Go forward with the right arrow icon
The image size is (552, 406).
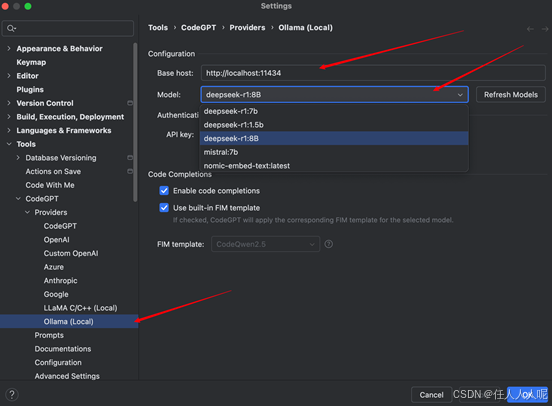545,29
